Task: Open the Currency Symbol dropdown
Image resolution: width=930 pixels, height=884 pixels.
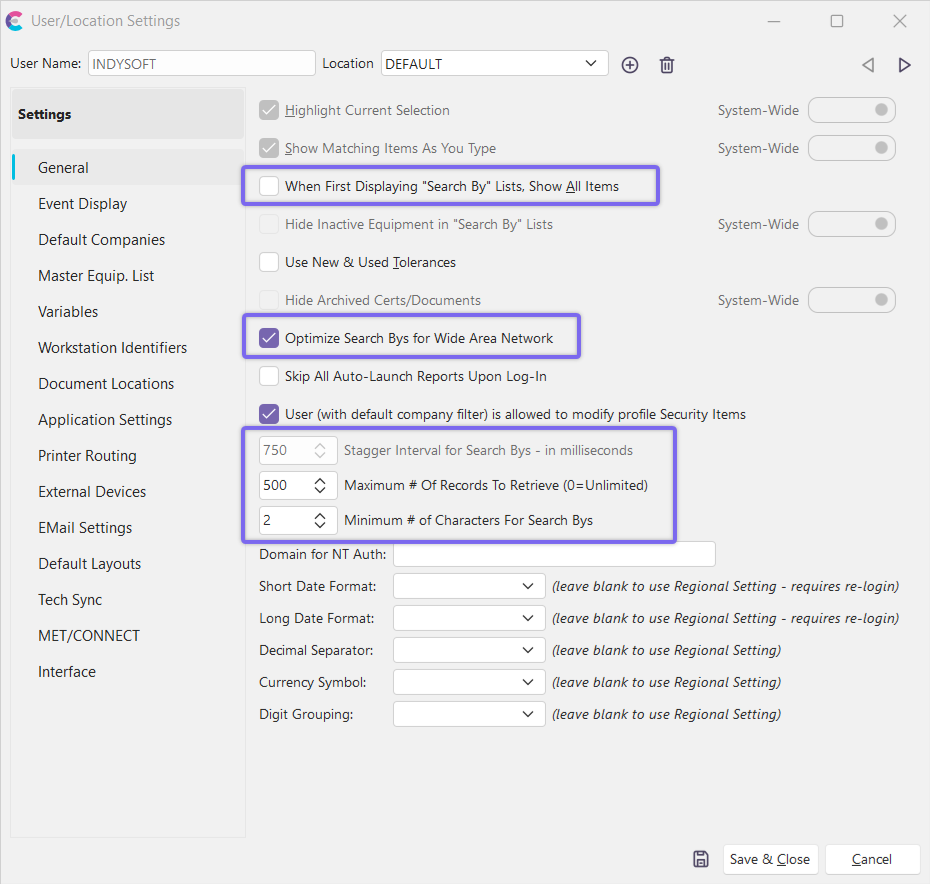Action: point(528,682)
